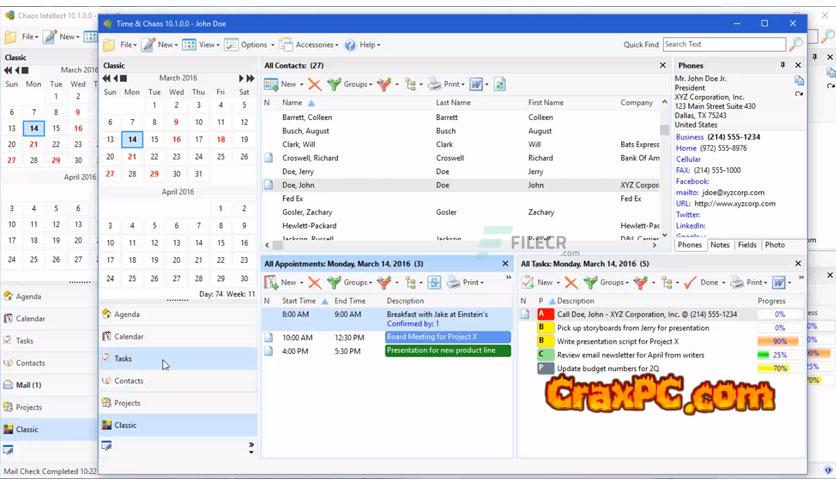Image resolution: width=836 pixels, height=484 pixels.
Task: Switch to the Notes tab
Action: (720, 245)
